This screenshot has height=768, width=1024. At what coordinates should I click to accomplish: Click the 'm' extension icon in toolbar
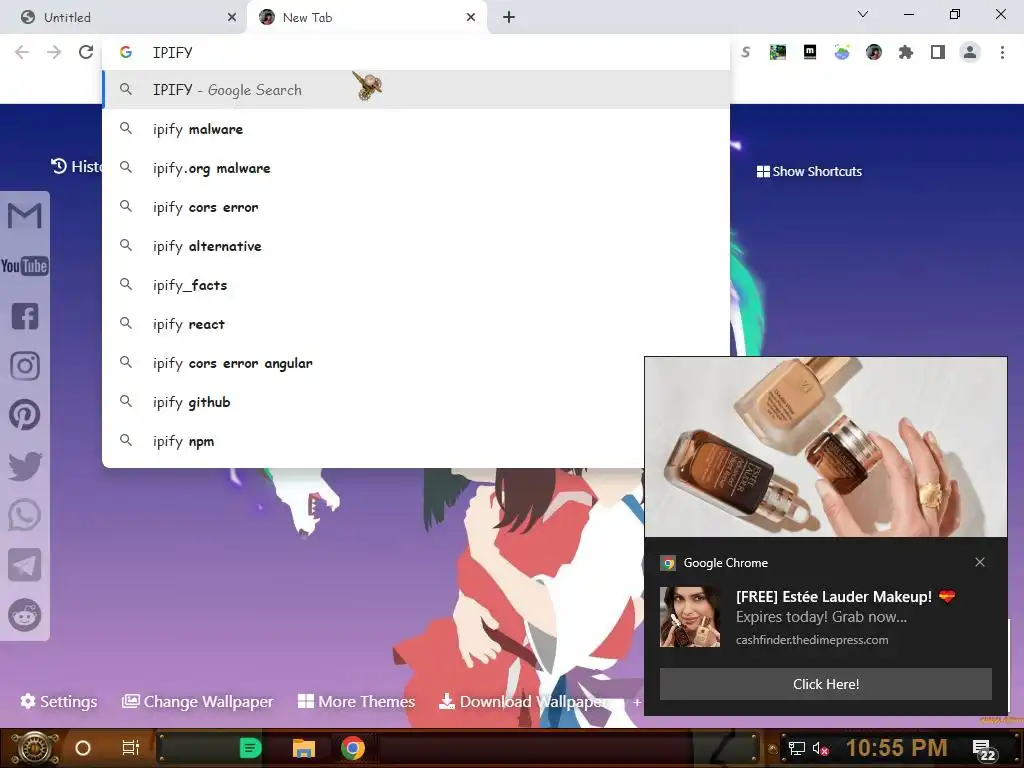(x=810, y=52)
